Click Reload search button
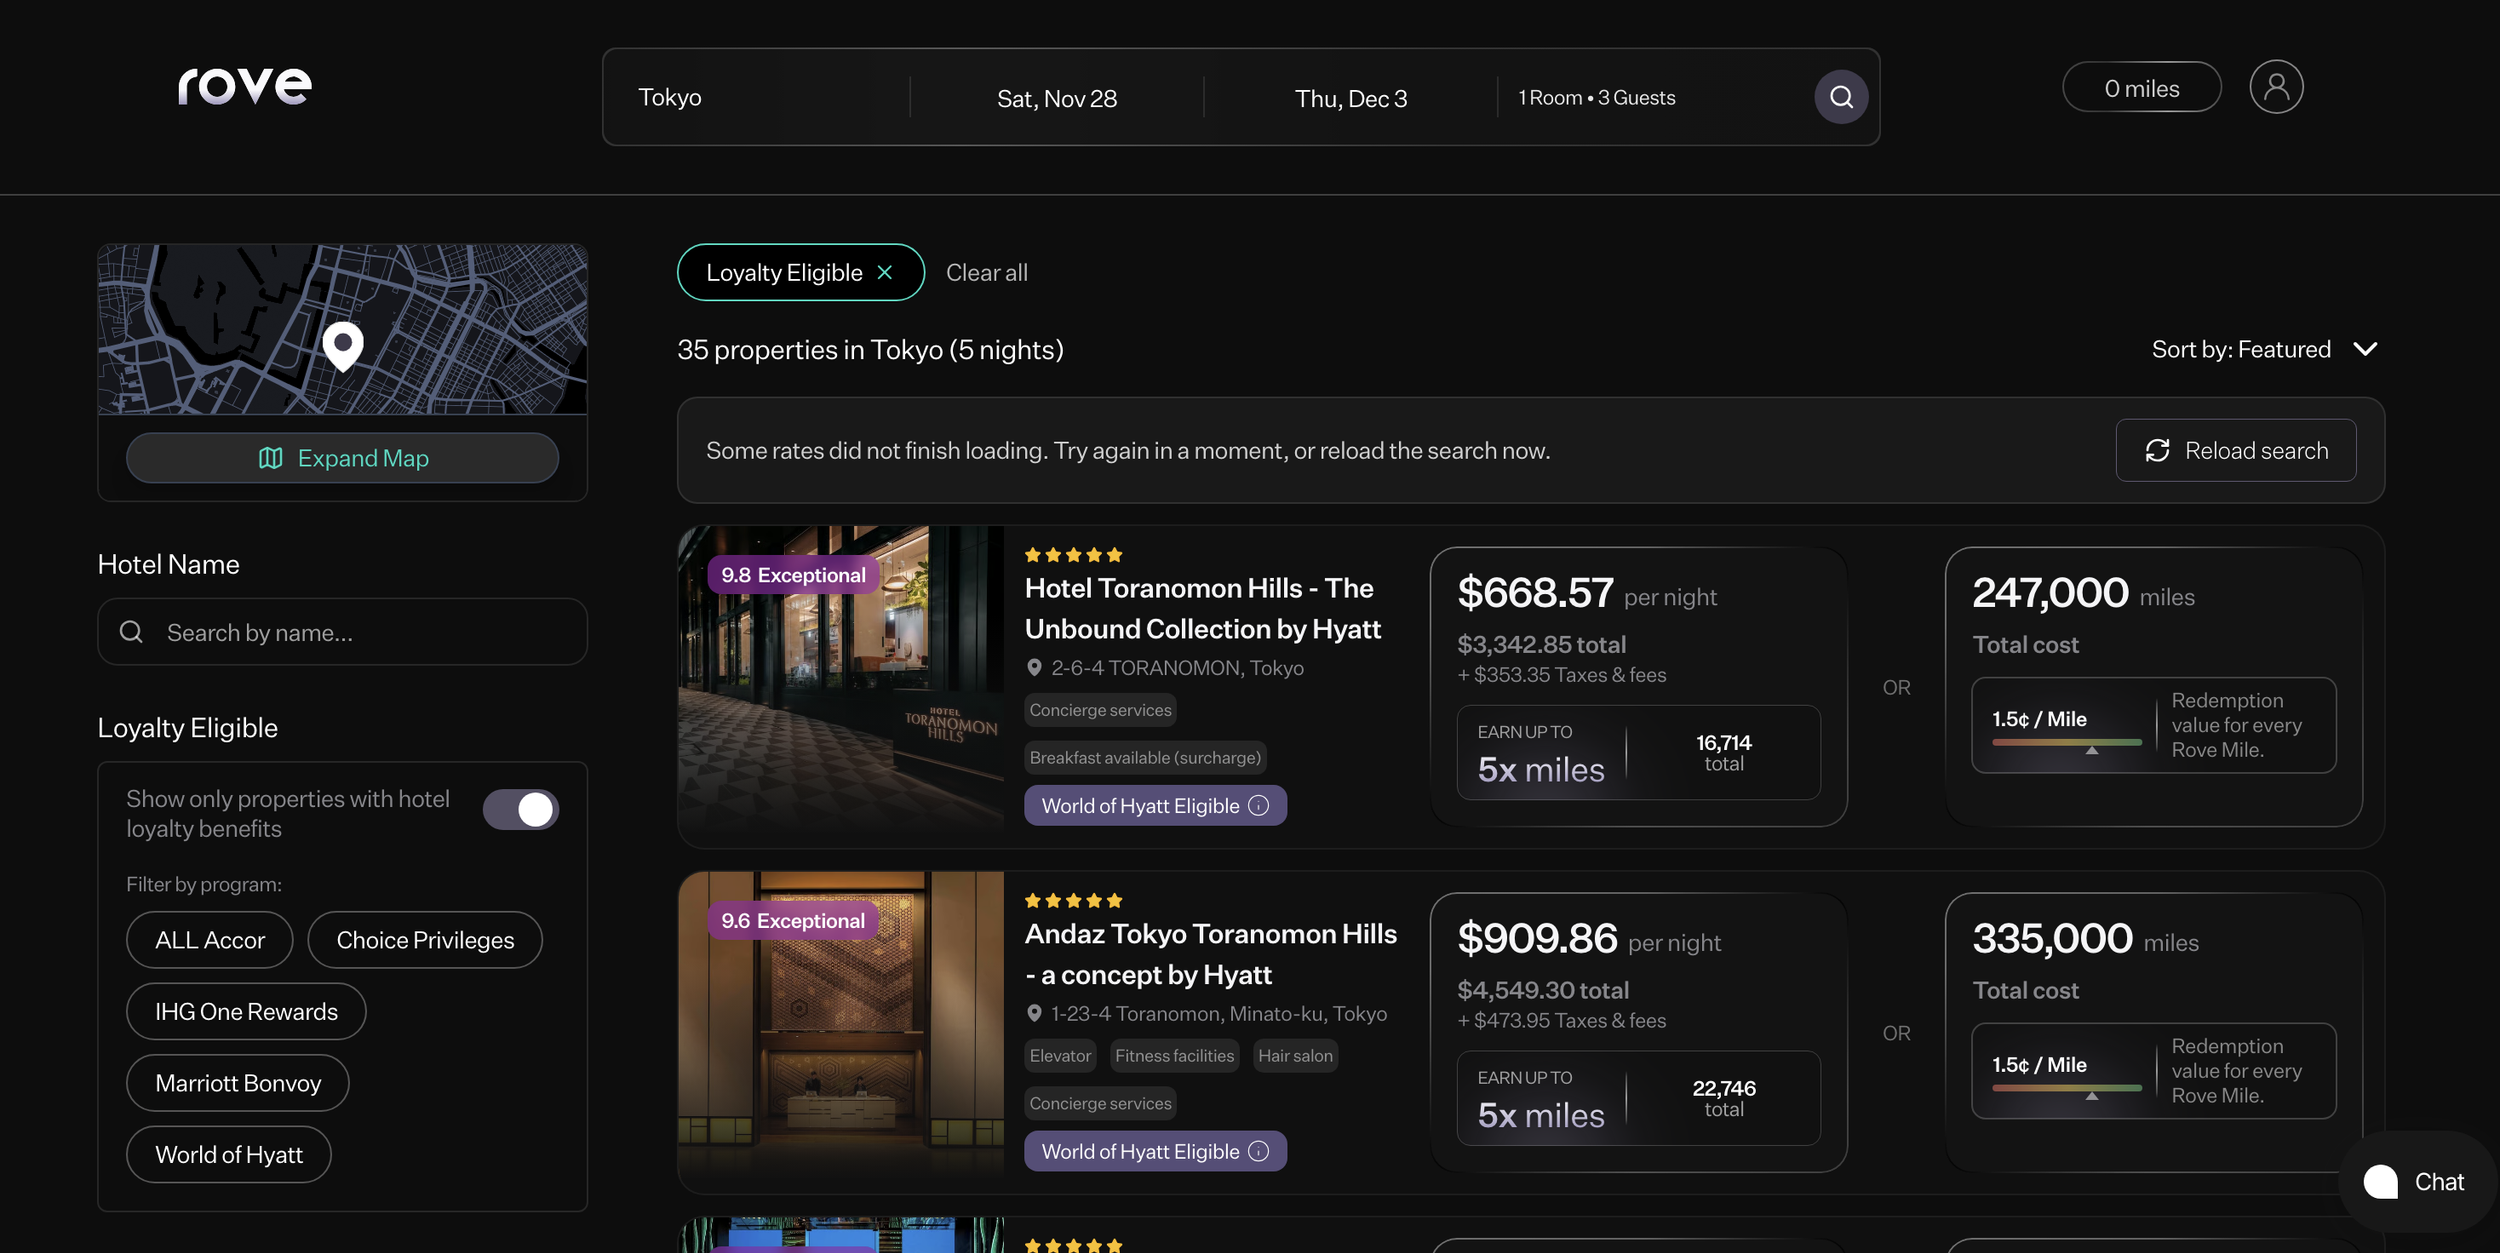Screen dimensions: 2500x1253 coord(2236,451)
